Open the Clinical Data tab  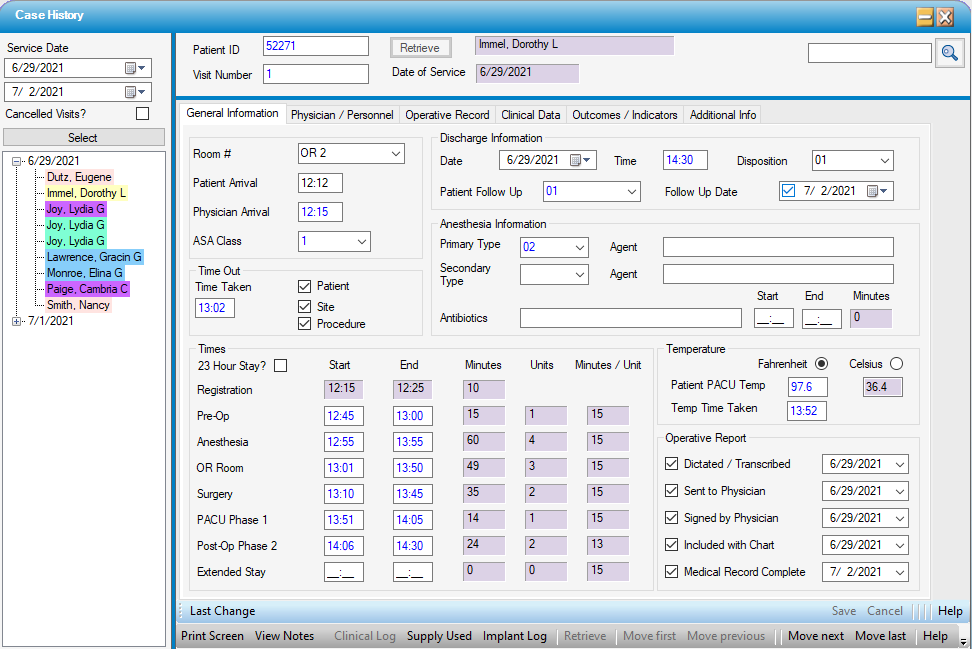point(530,115)
